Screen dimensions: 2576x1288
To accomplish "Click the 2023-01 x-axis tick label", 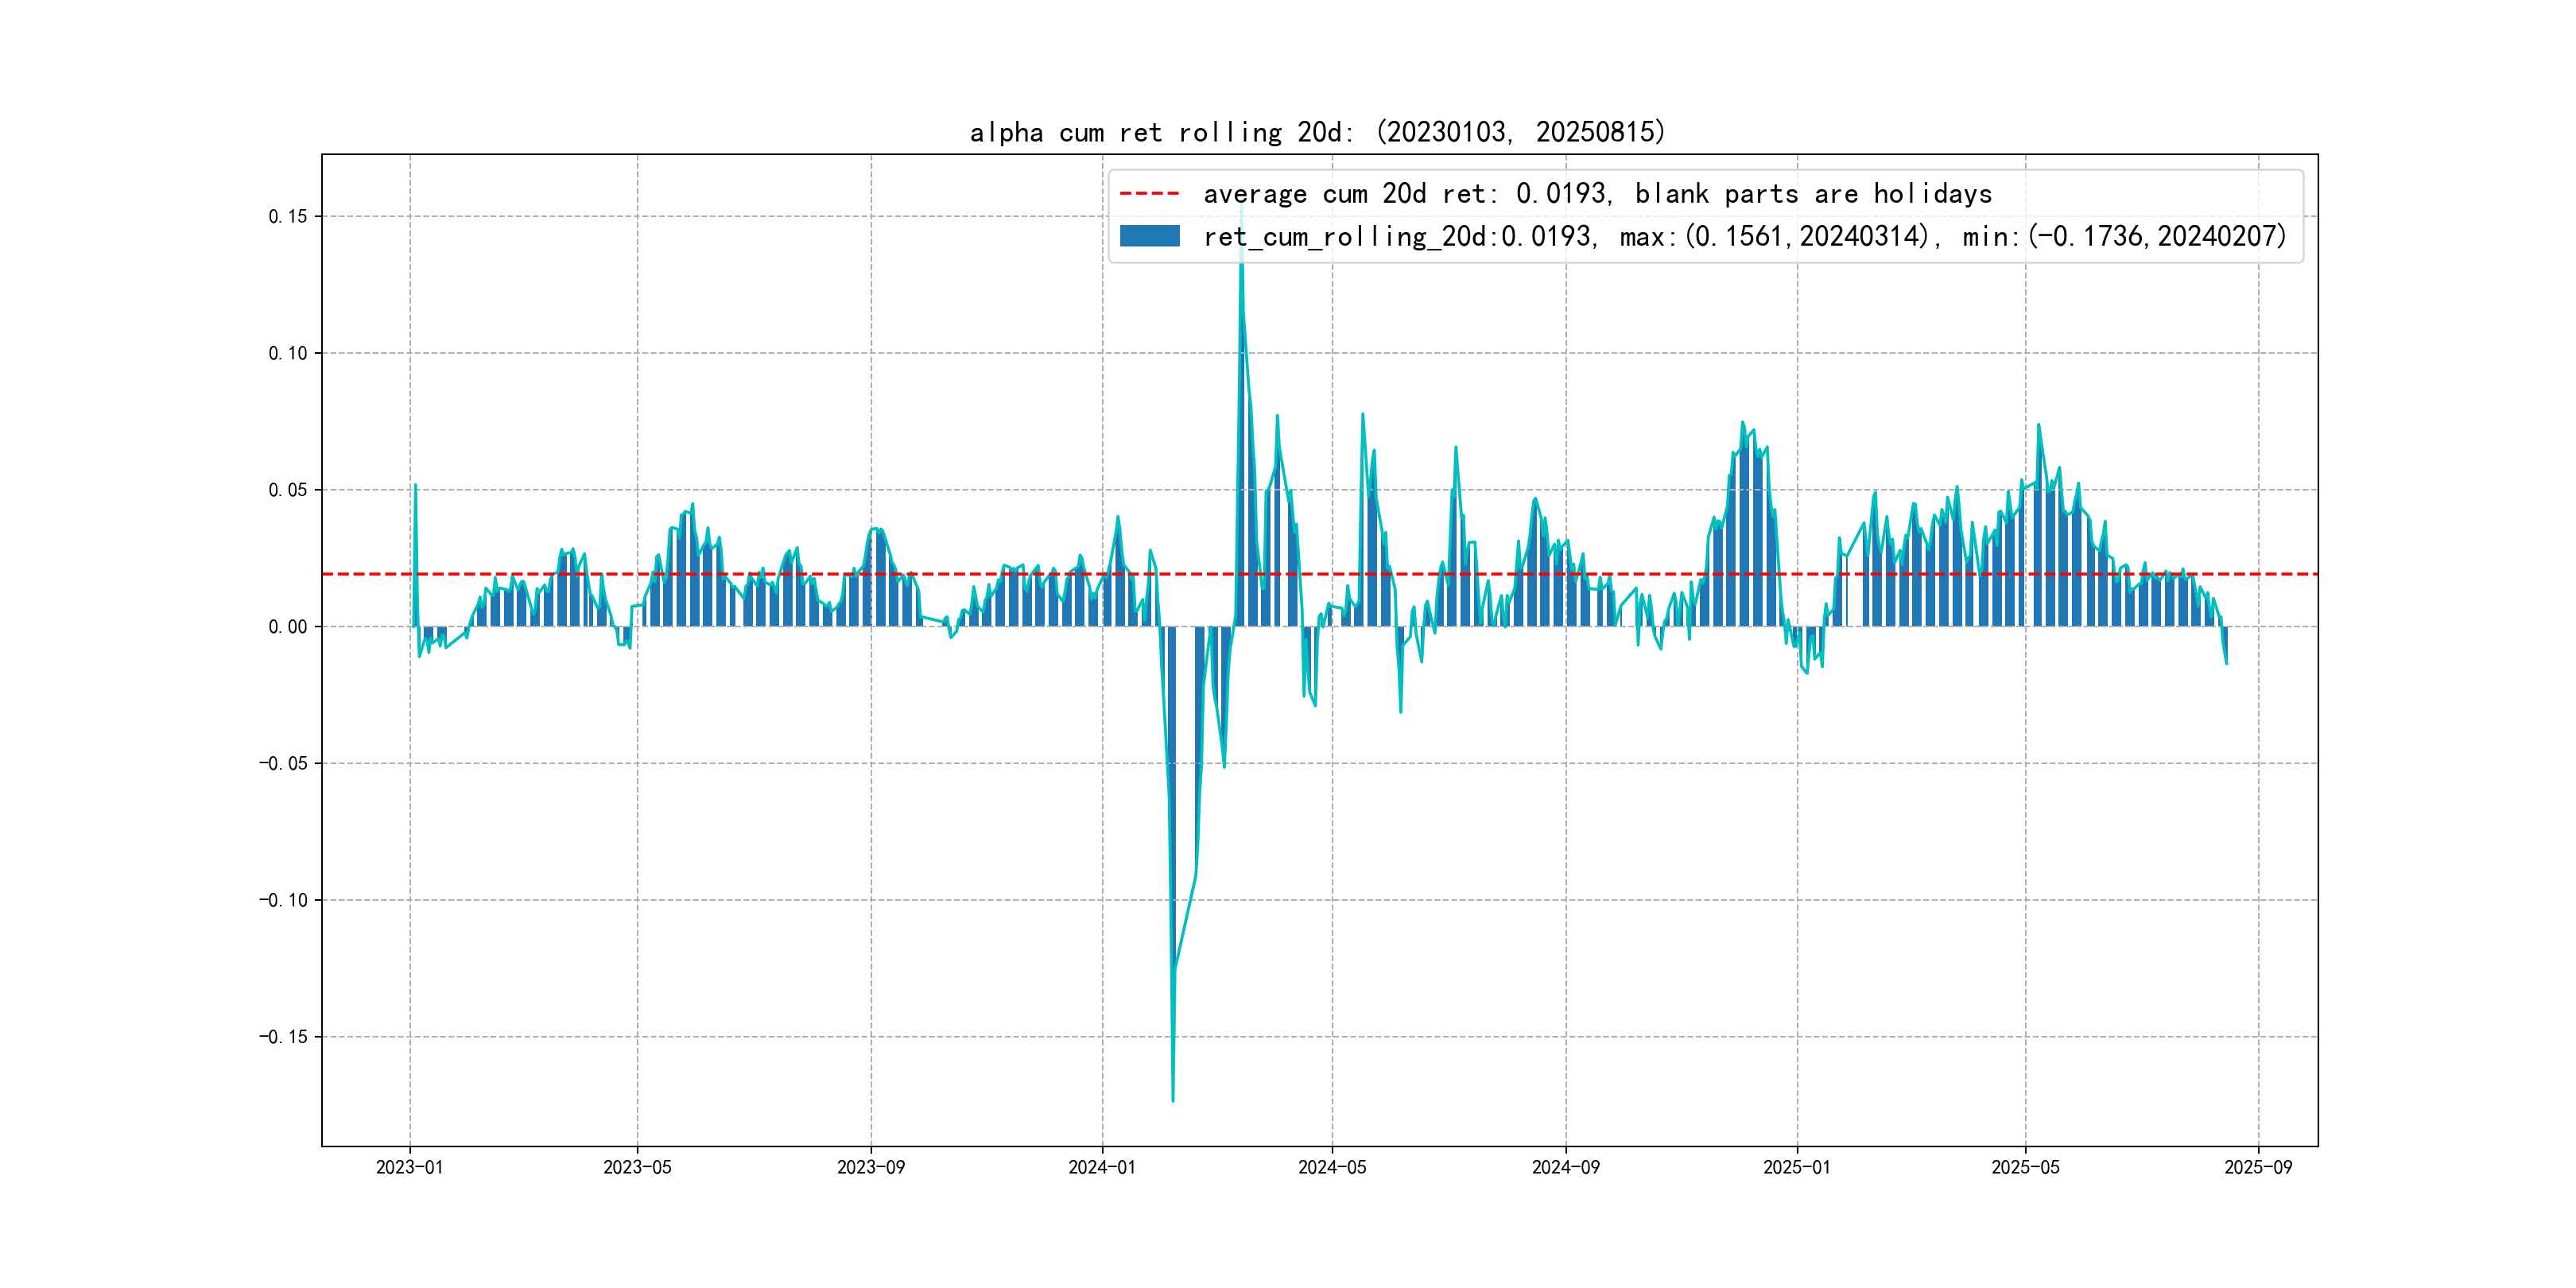I will pos(409,1167).
